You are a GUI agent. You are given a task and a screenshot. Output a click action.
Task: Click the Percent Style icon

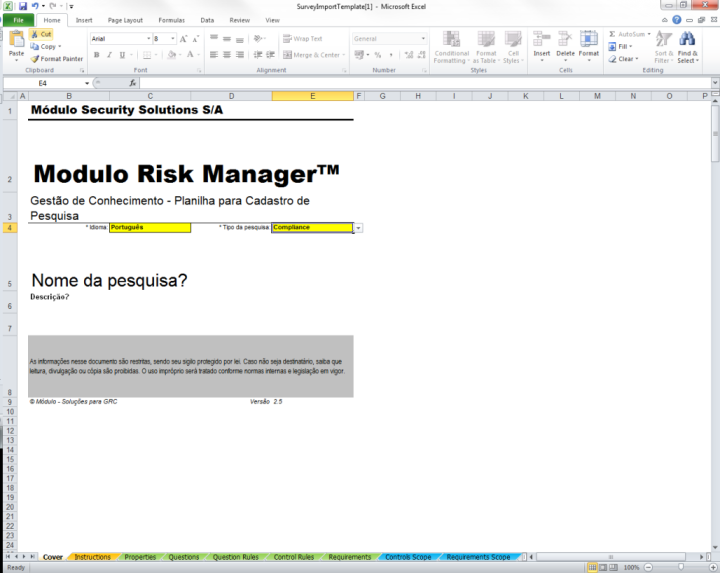pos(378,55)
